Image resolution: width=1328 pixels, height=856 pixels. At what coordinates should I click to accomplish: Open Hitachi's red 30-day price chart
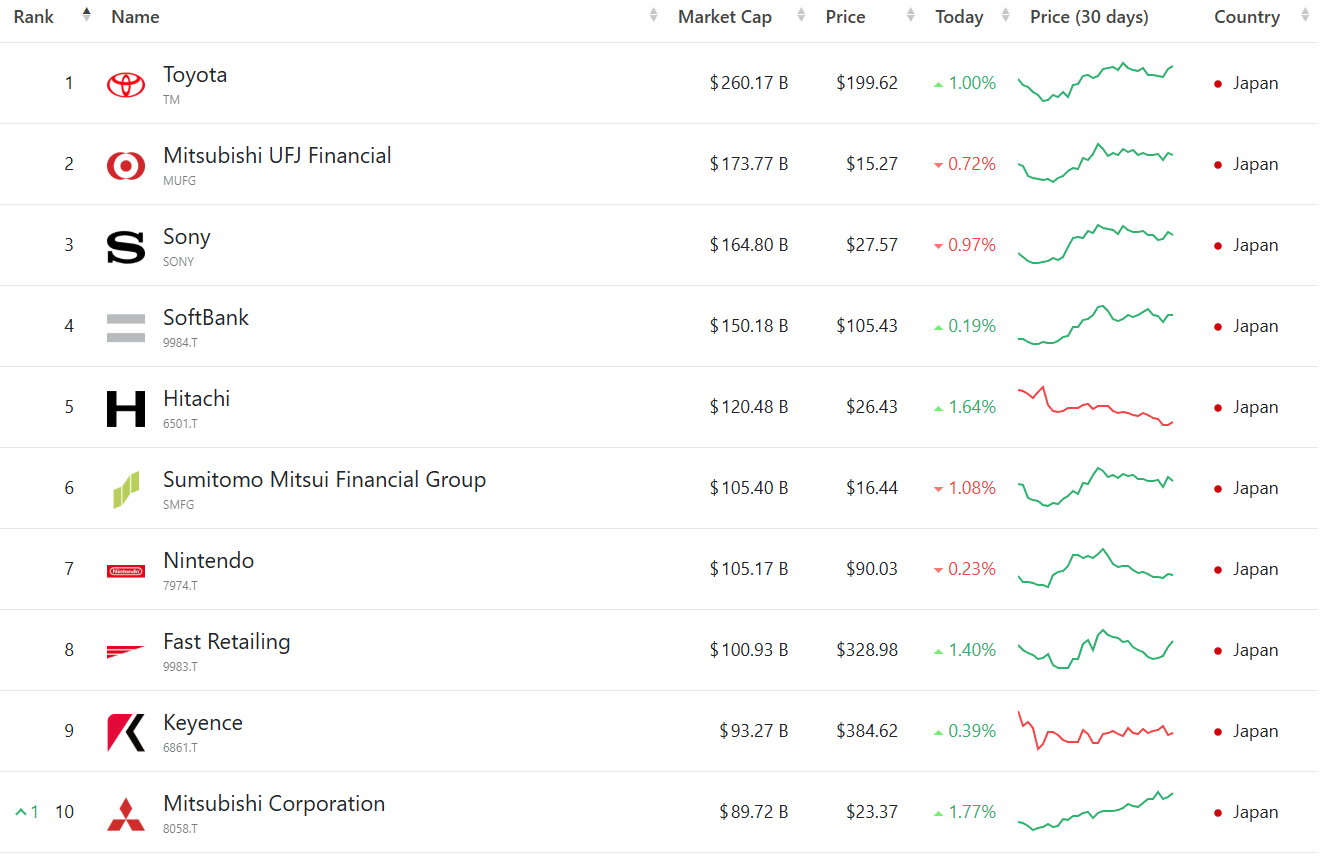[x=1096, y=406]
